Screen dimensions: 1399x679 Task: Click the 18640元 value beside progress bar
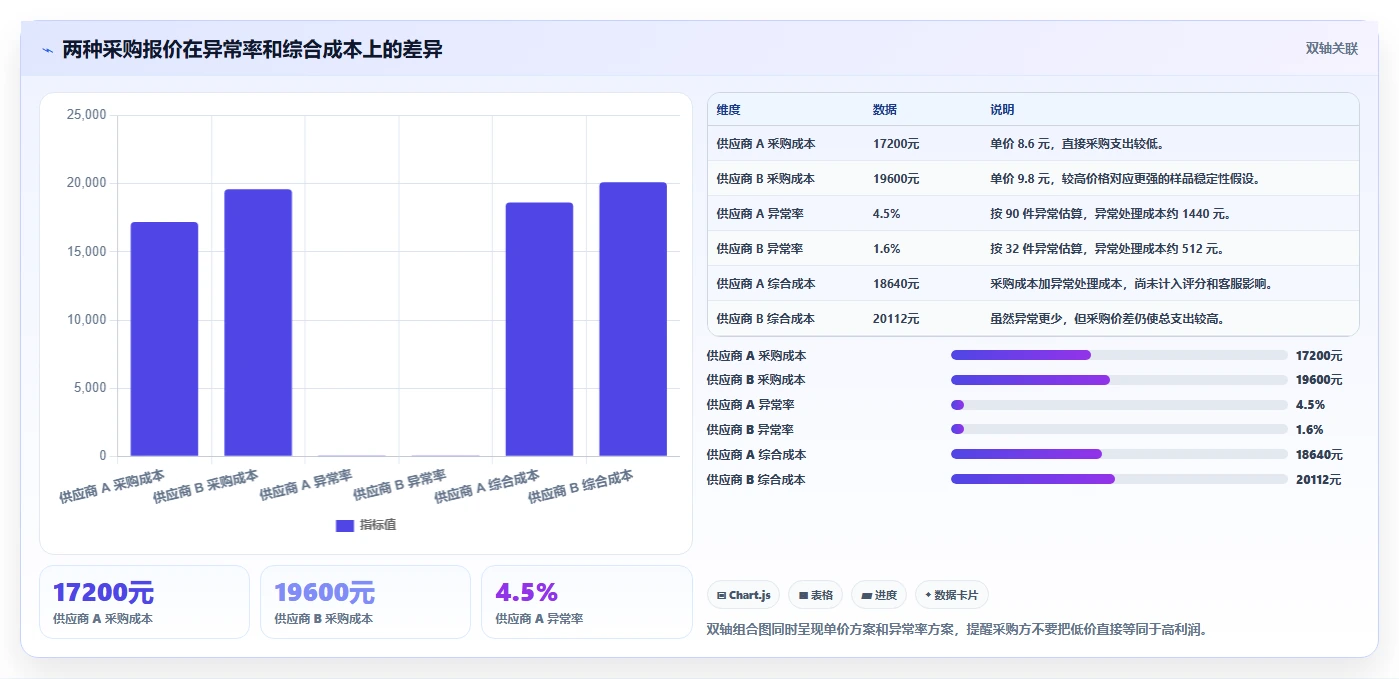(x=1319, y=455)
